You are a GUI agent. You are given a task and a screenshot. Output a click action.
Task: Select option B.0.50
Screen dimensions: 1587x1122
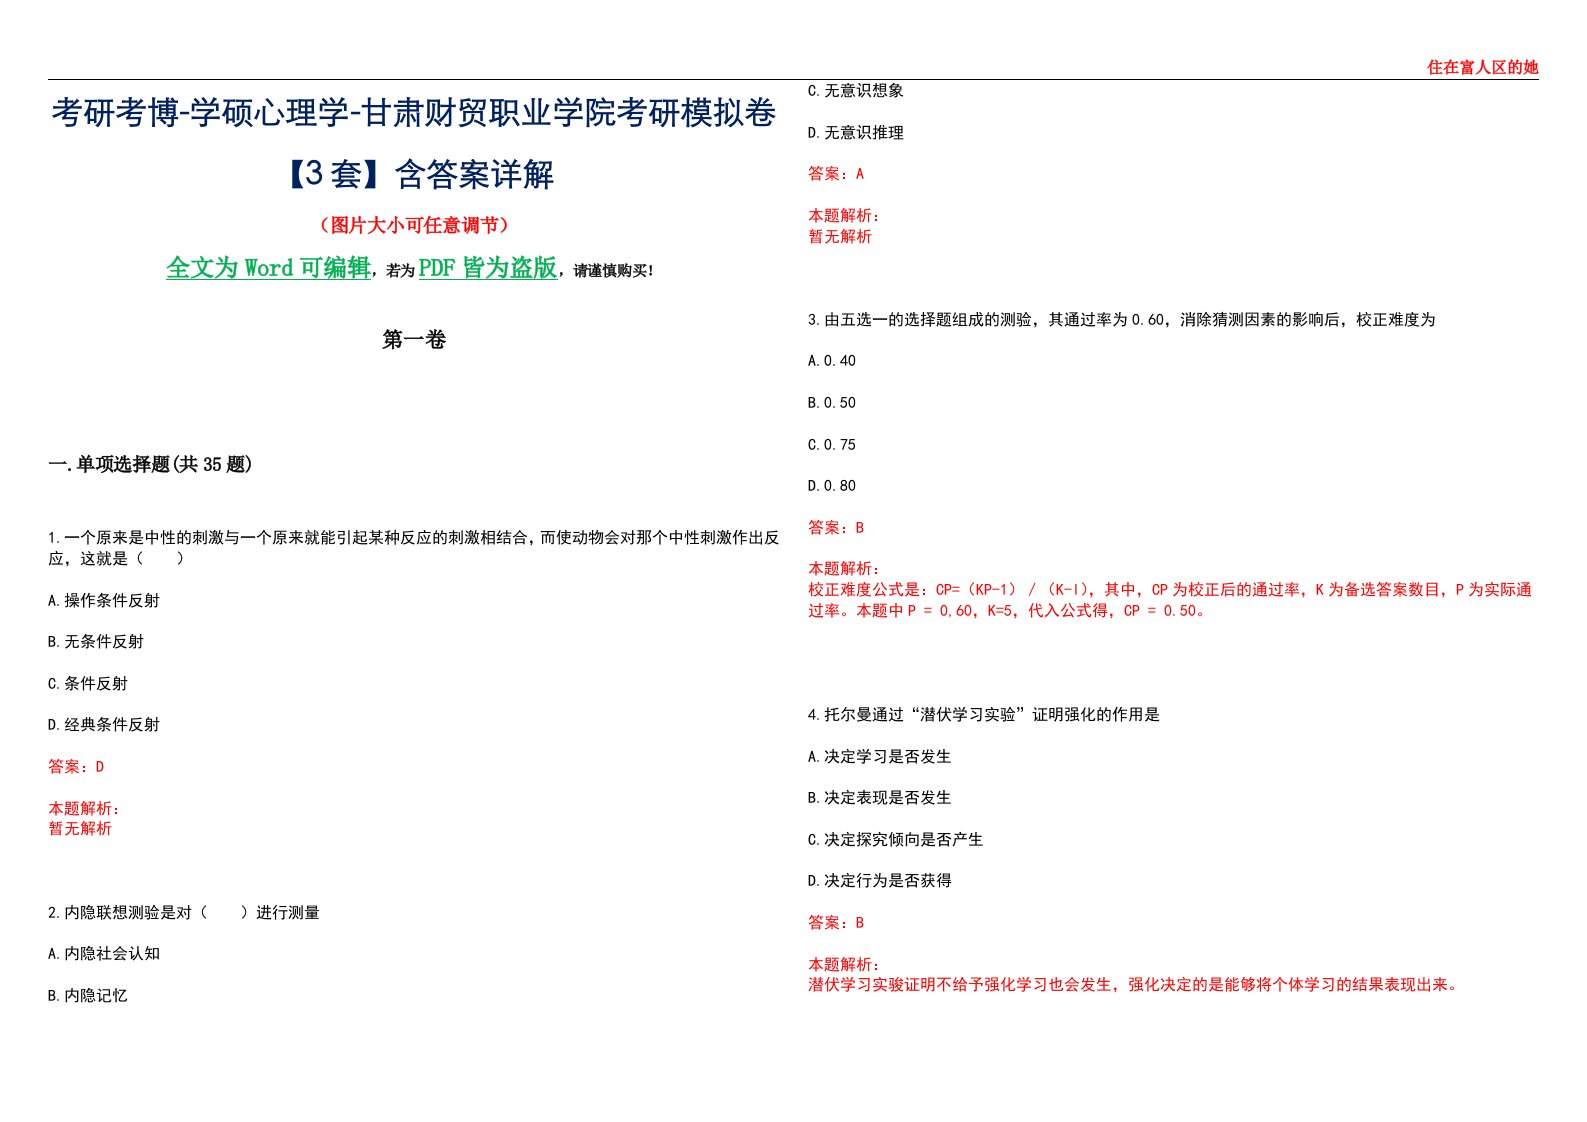(832, 403)
